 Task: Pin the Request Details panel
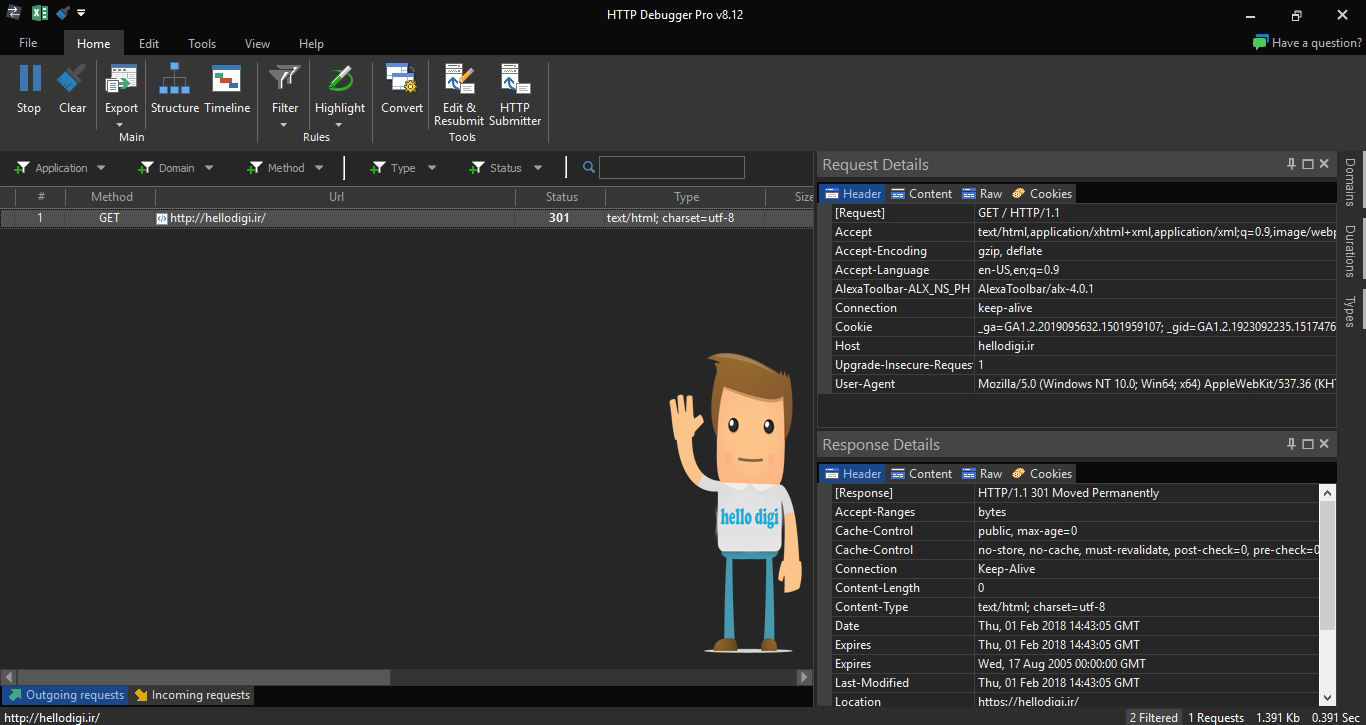(1291, 164)
